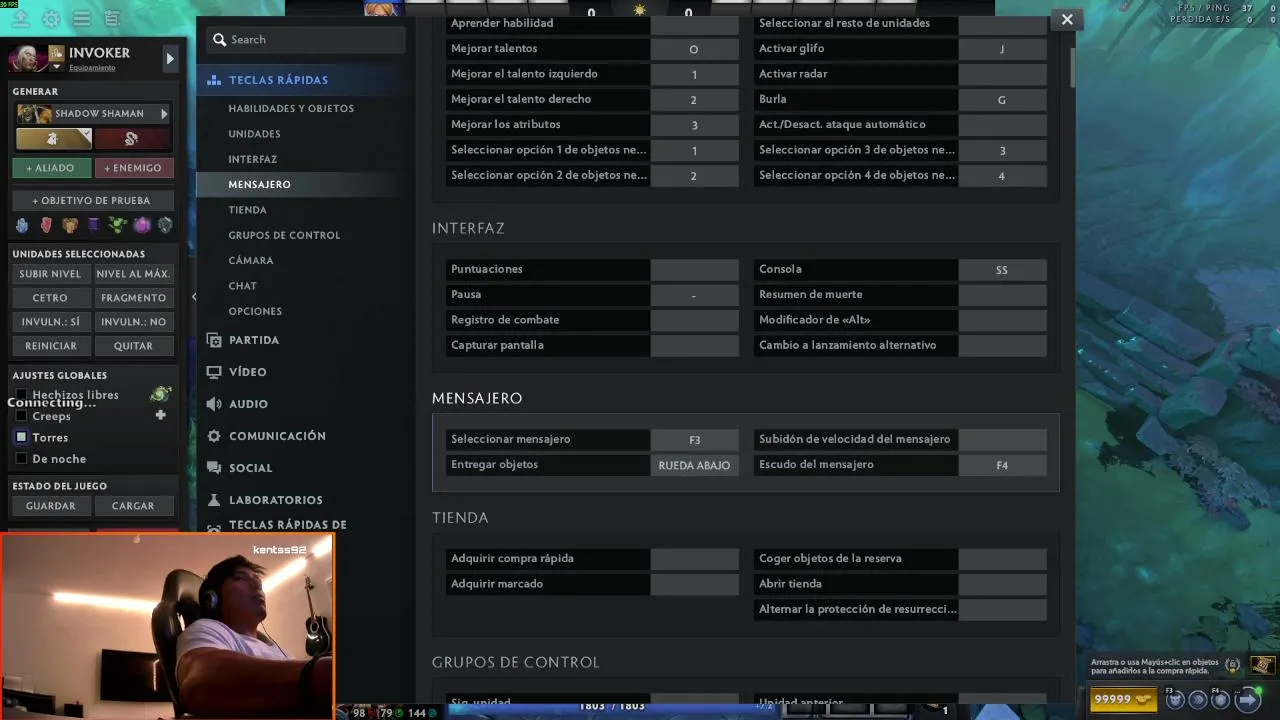The width and height of the screenshot is (1280, 720).
Task: Click the Consola SS key binding box
Action: (1002, 270)
